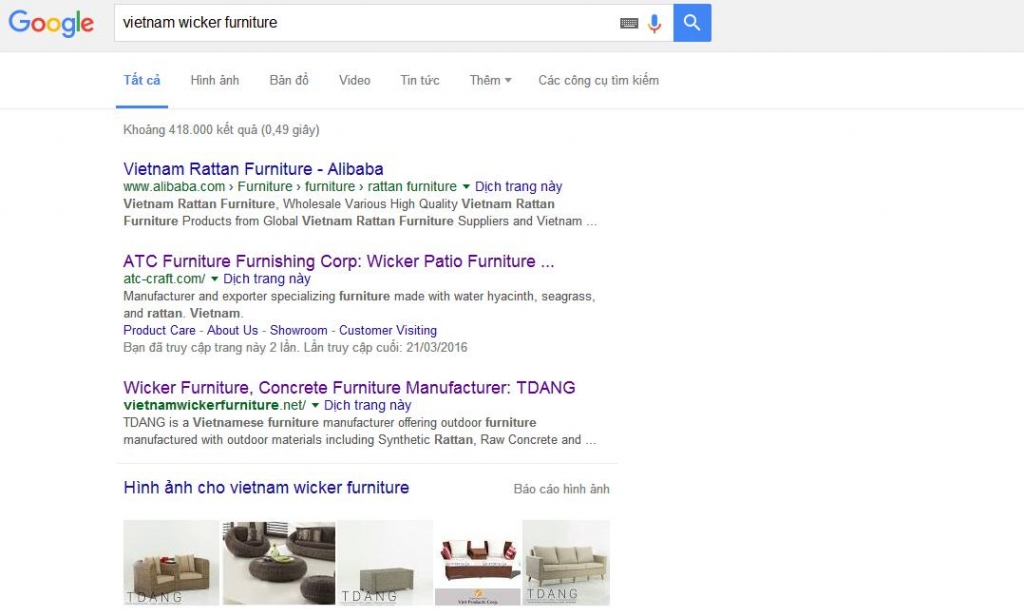Open the Product Care sitelink
The height and width of the screenshot is (616, 1024).
[x=159, y=330]
